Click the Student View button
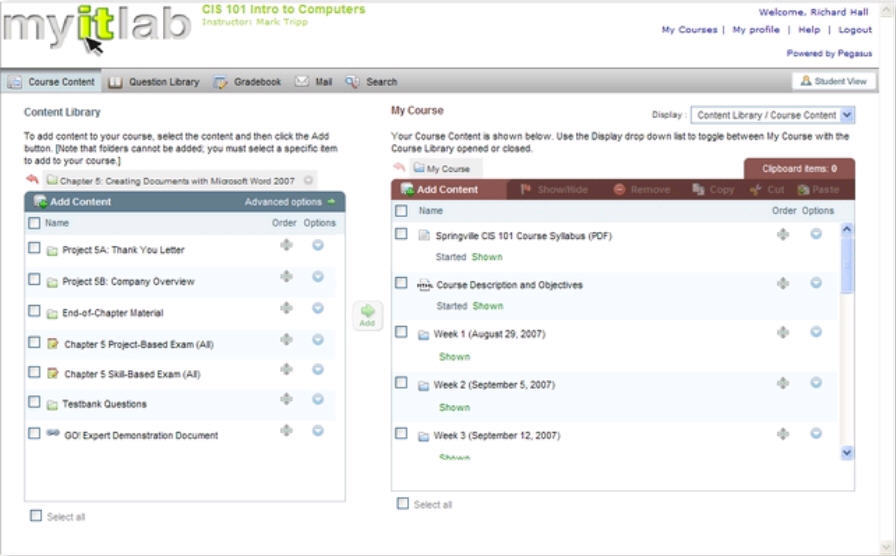This screenshot has width=896, height=556. click(x=834, y=81)
